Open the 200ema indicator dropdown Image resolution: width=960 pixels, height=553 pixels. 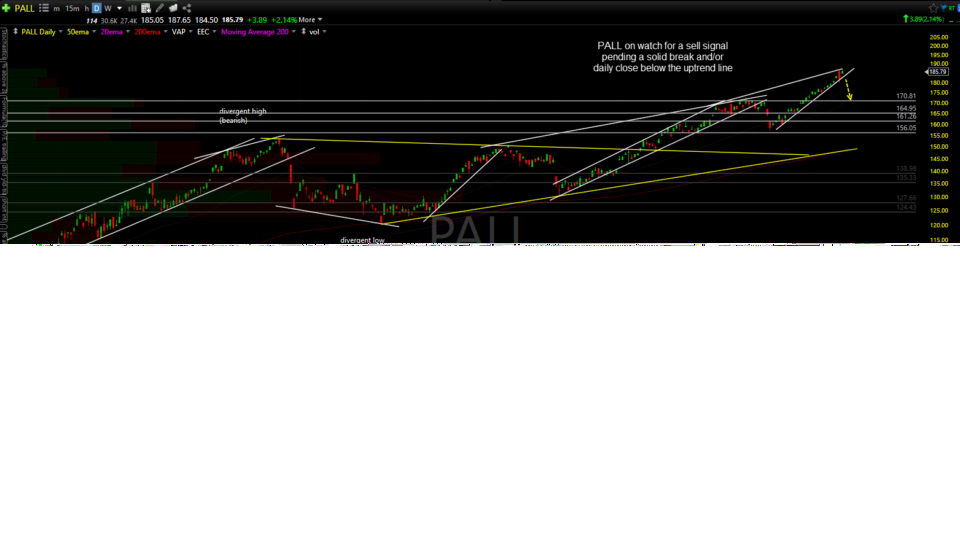(x=165, y=32)
